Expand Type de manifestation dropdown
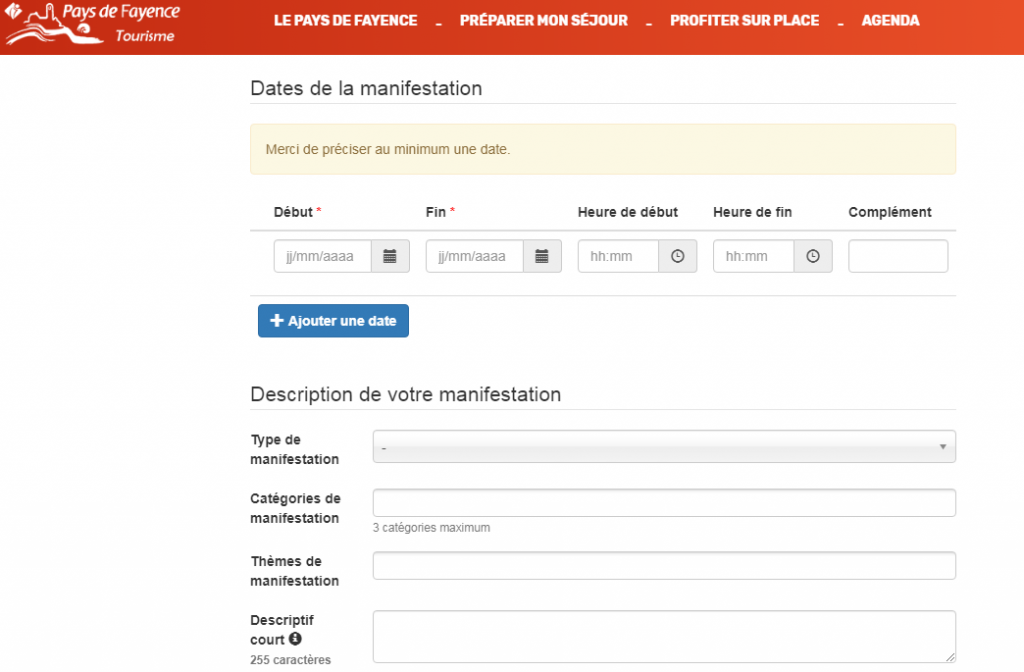This screenshot has height=672, width=1024. [x=664, y=447]
